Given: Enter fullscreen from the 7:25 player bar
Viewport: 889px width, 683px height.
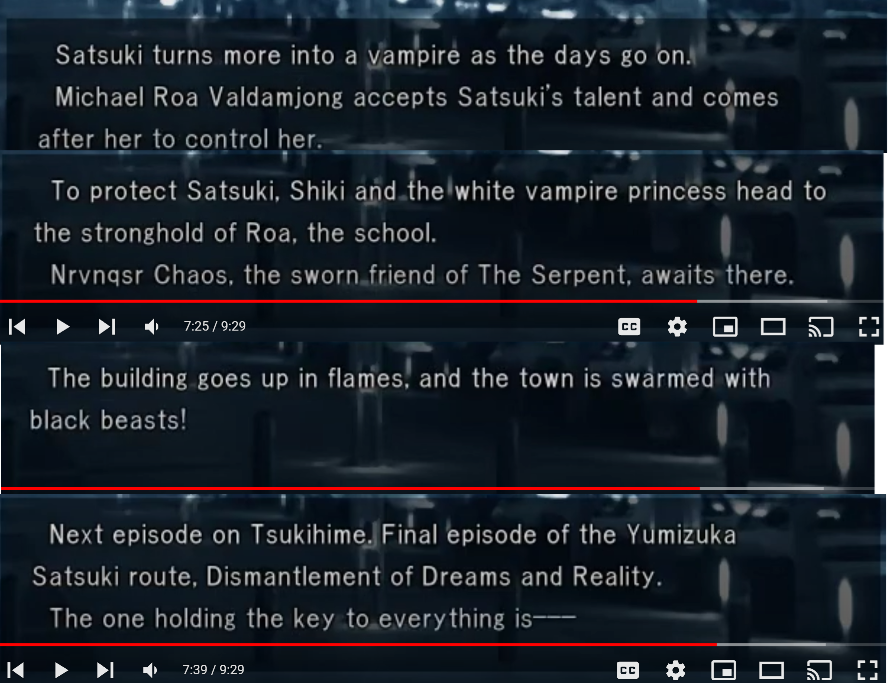Looking at the screenshot, I should tap(869, 326).
